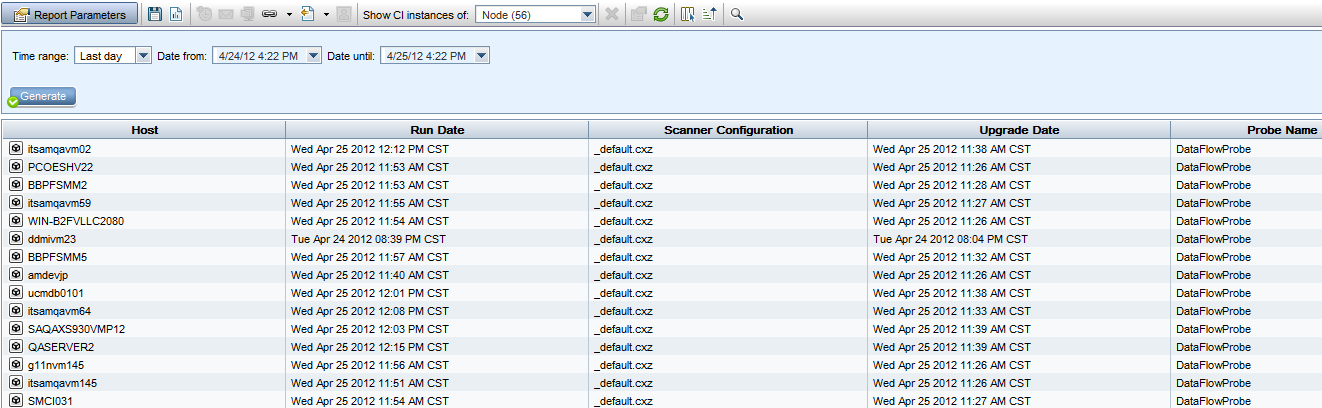This screenshot has width=1322, height=408.
Task: Click the magnifying glass find icon
Action: (x=737, y=15)
